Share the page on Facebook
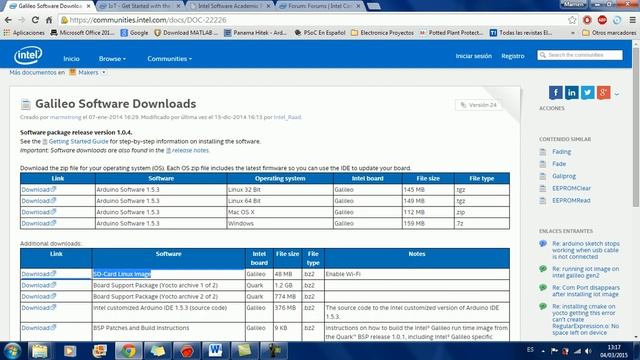 (556, 93)
